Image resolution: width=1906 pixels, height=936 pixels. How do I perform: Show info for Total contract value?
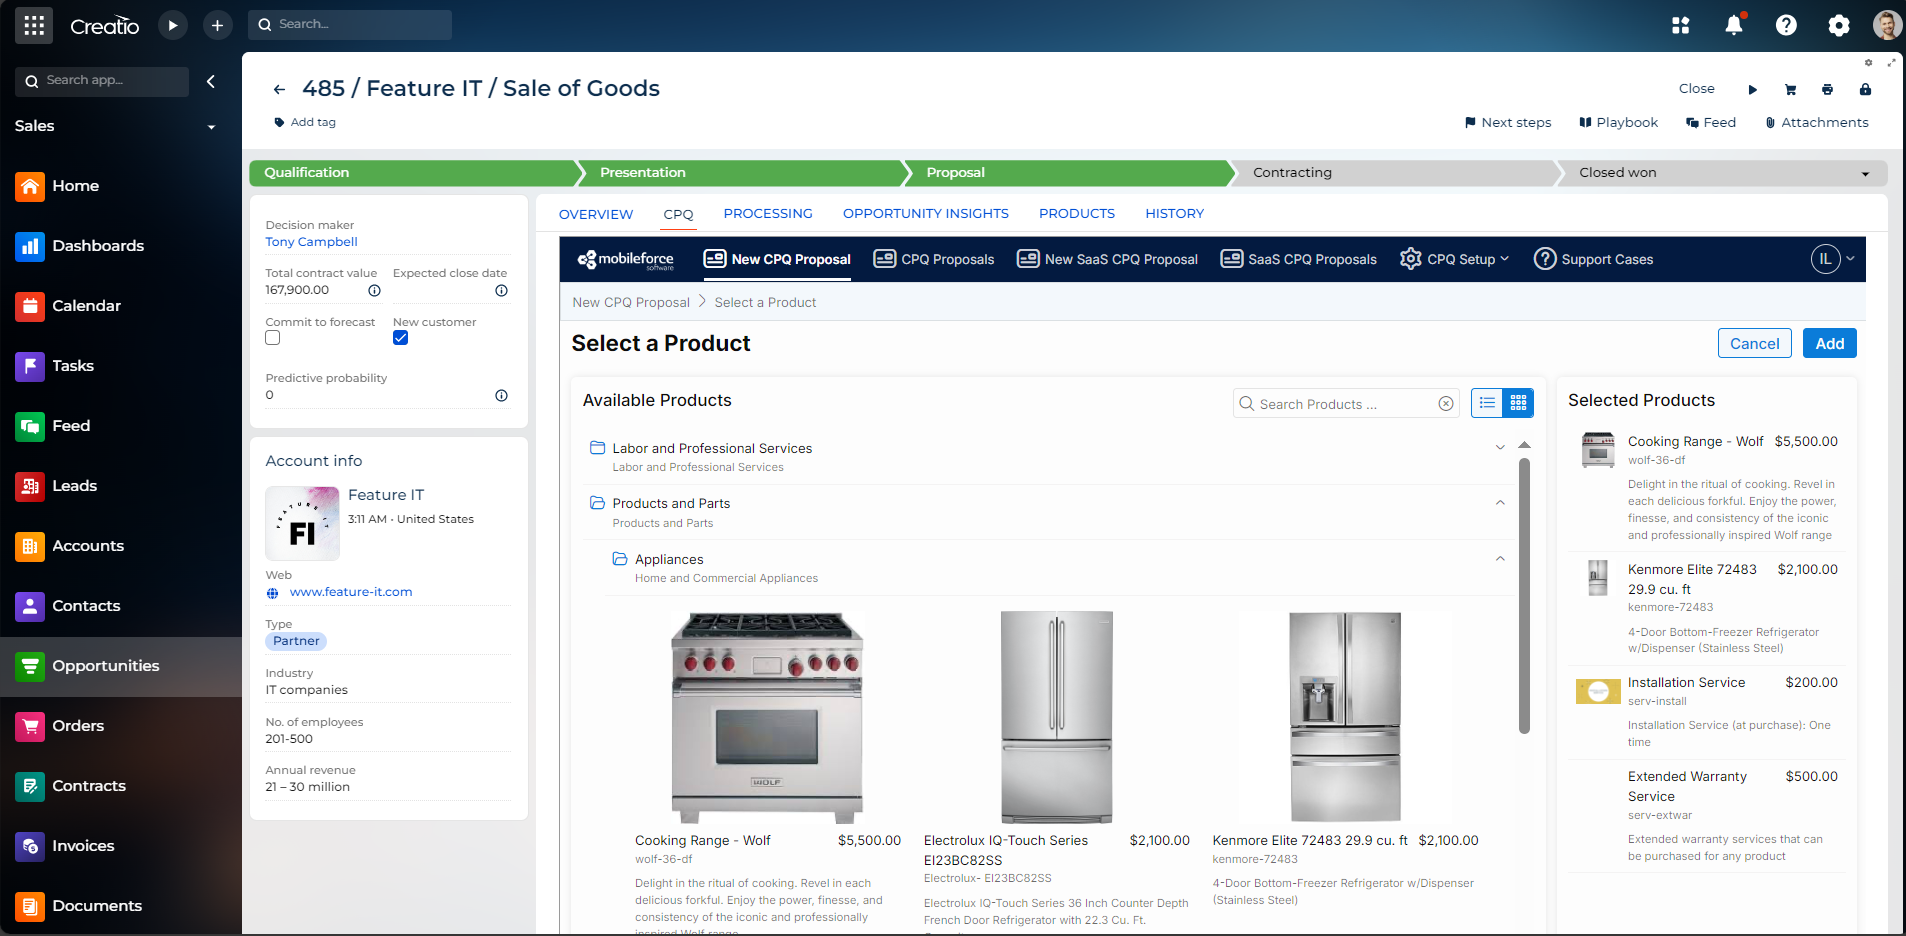pyautogui.click(x=374, y=291)
